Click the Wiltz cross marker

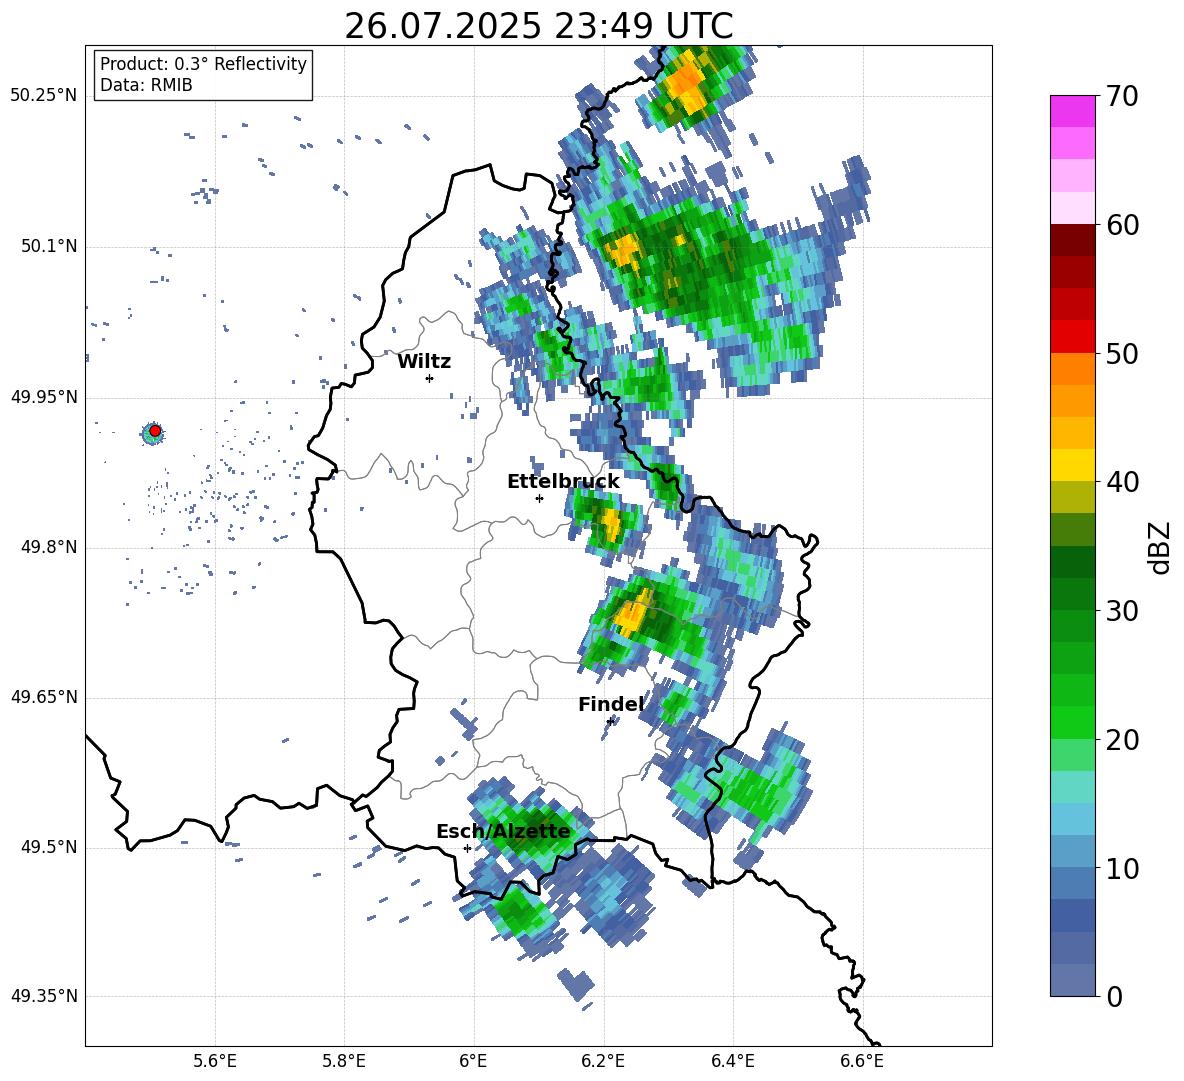[x=430, y=378]
